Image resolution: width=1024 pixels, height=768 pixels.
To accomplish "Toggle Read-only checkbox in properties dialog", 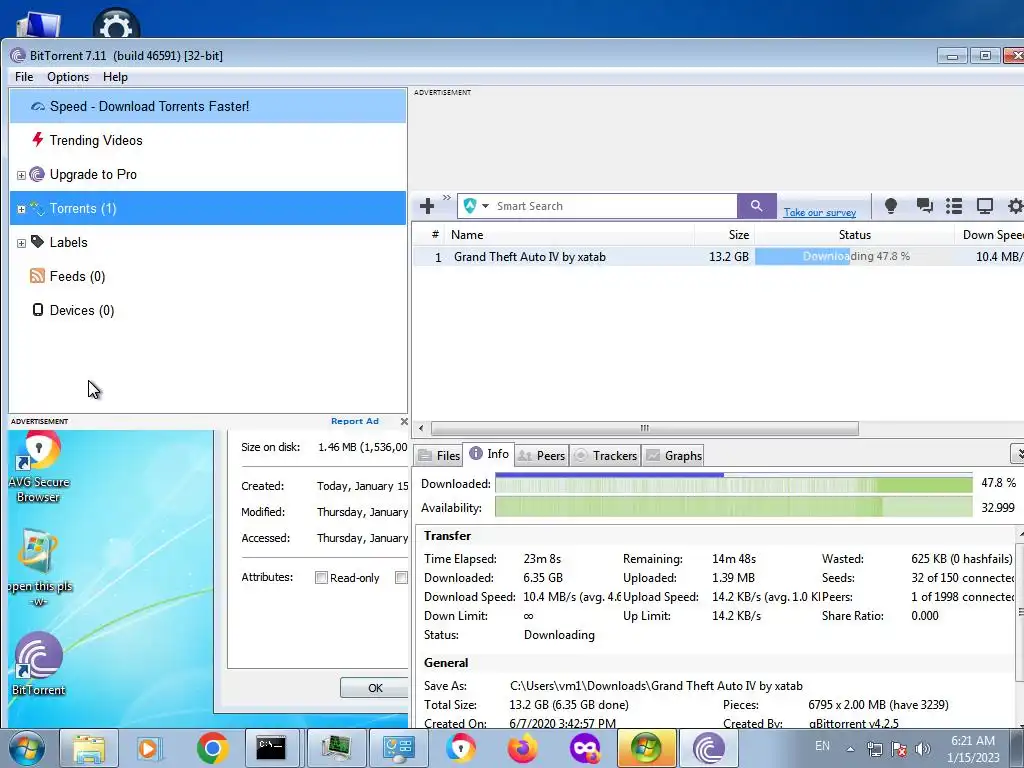I will pyautogui.click(x=321, y=577).
